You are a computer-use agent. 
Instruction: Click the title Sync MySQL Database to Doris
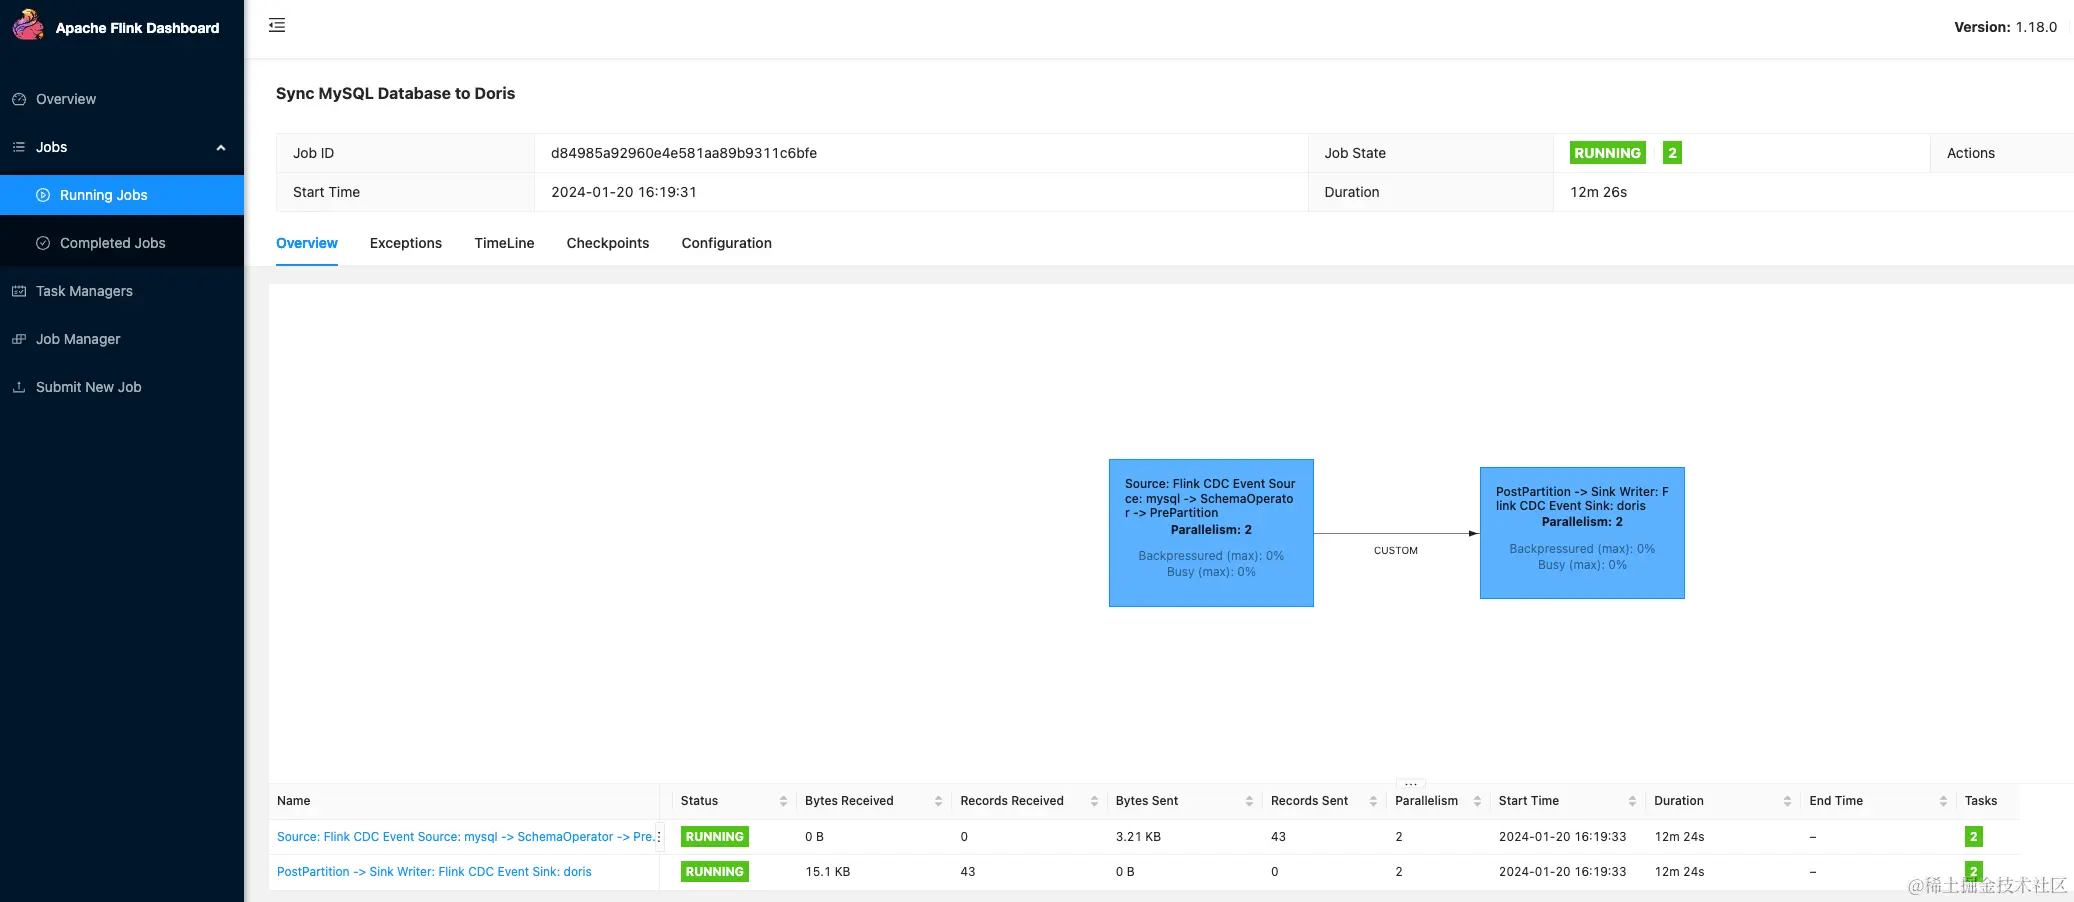coord(396,93)
